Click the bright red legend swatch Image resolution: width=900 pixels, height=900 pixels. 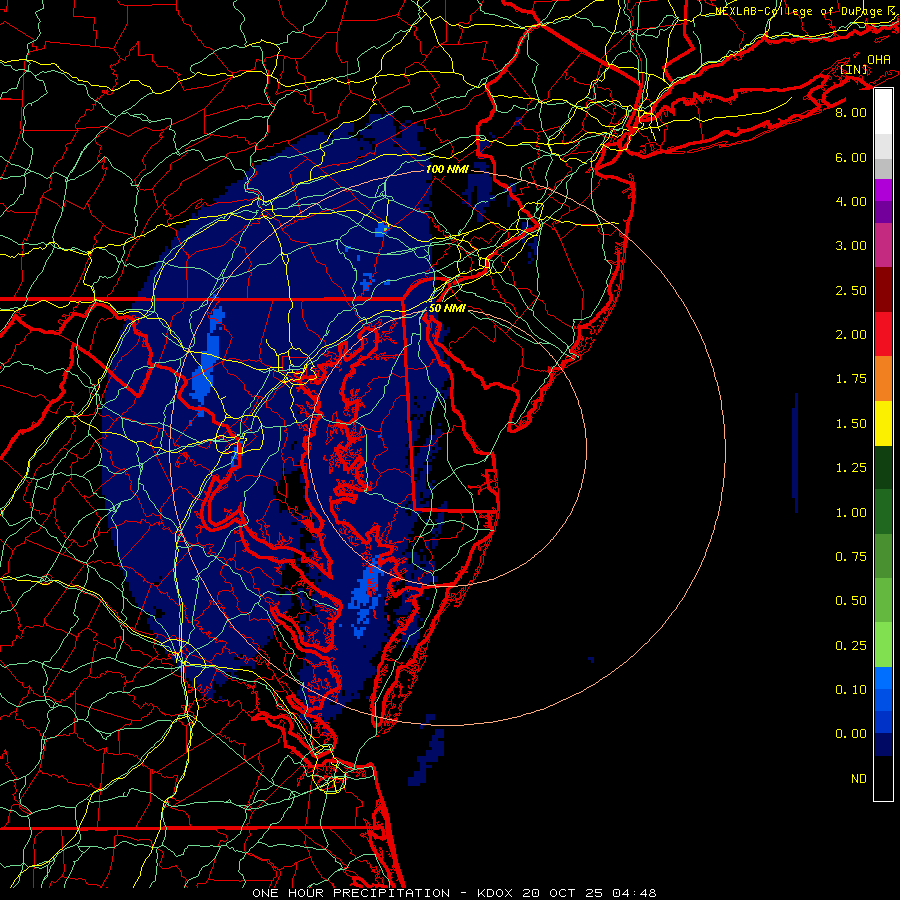(x=883, y=334)
